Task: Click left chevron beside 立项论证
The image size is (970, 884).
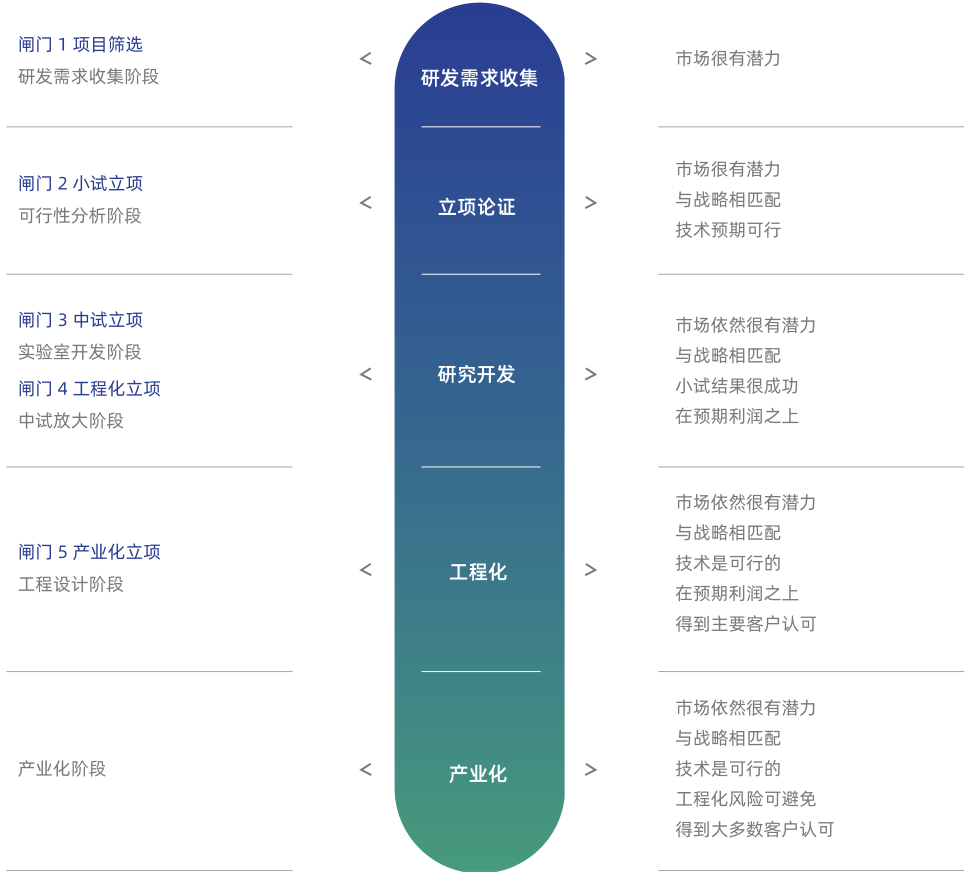Action: pyautogui.click(x=366, y=203)
